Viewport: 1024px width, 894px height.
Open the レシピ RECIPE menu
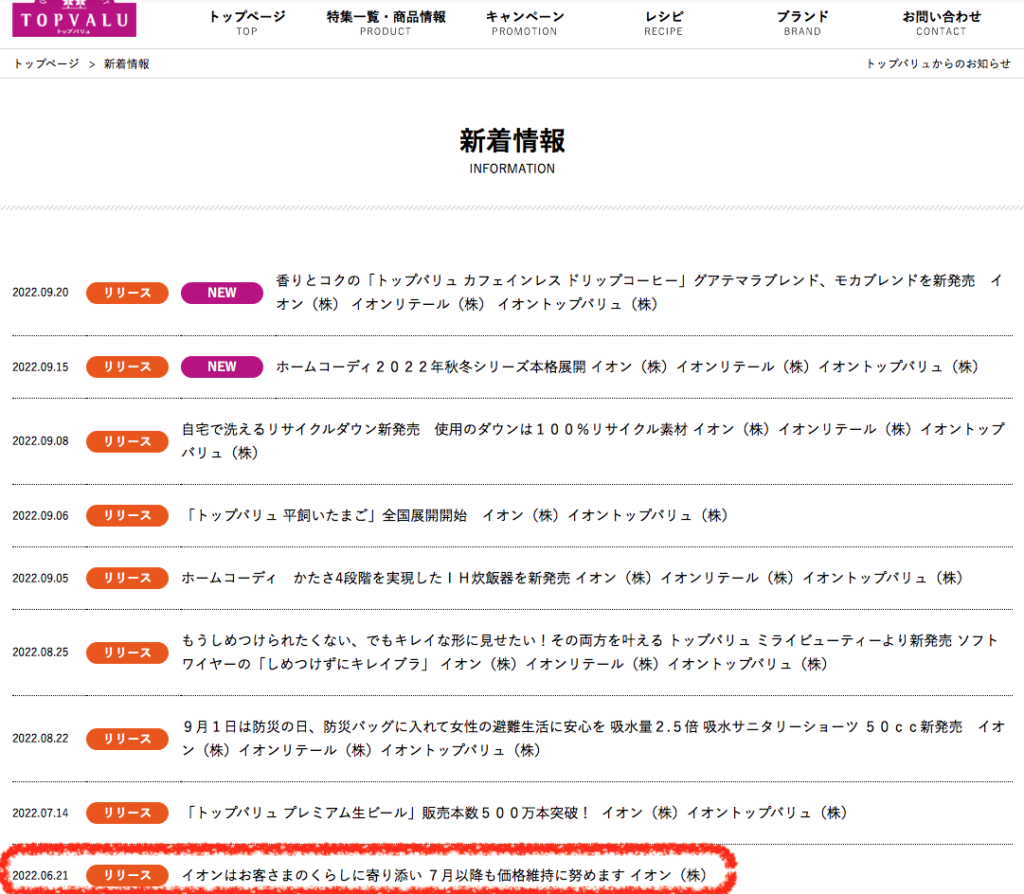[664, 23]
